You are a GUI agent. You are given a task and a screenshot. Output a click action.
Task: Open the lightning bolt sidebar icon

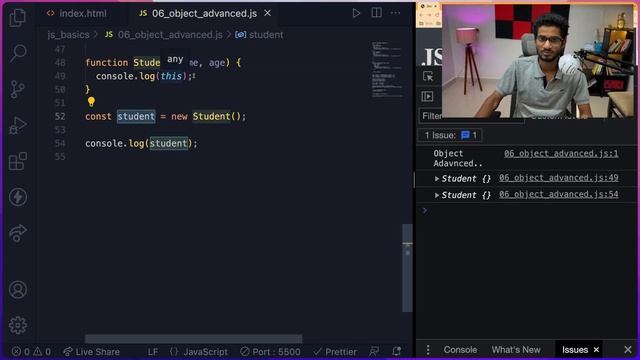18,197
